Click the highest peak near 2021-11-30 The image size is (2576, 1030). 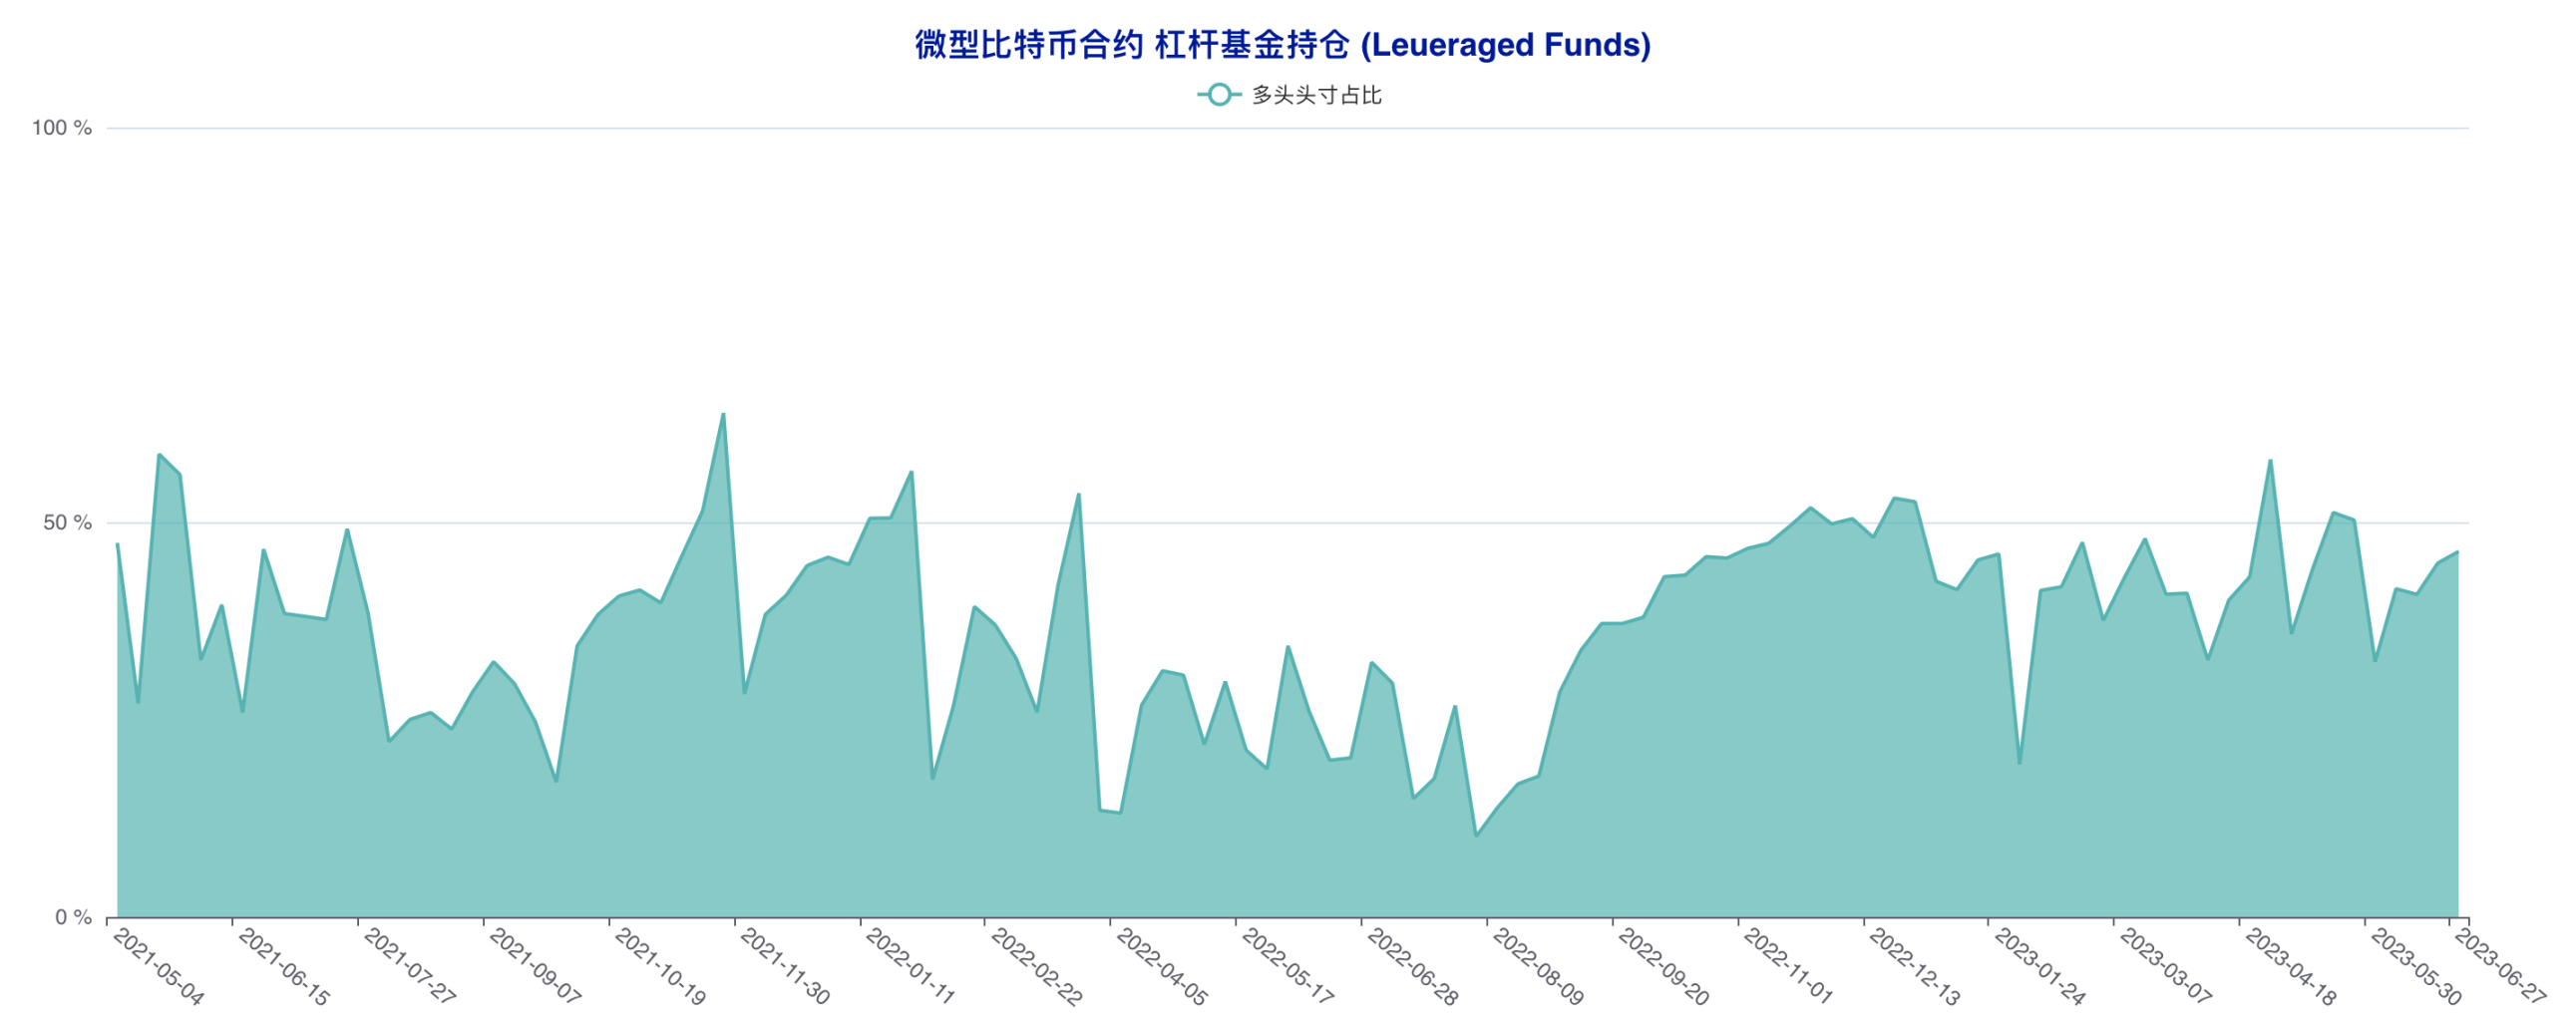point(723,414)
